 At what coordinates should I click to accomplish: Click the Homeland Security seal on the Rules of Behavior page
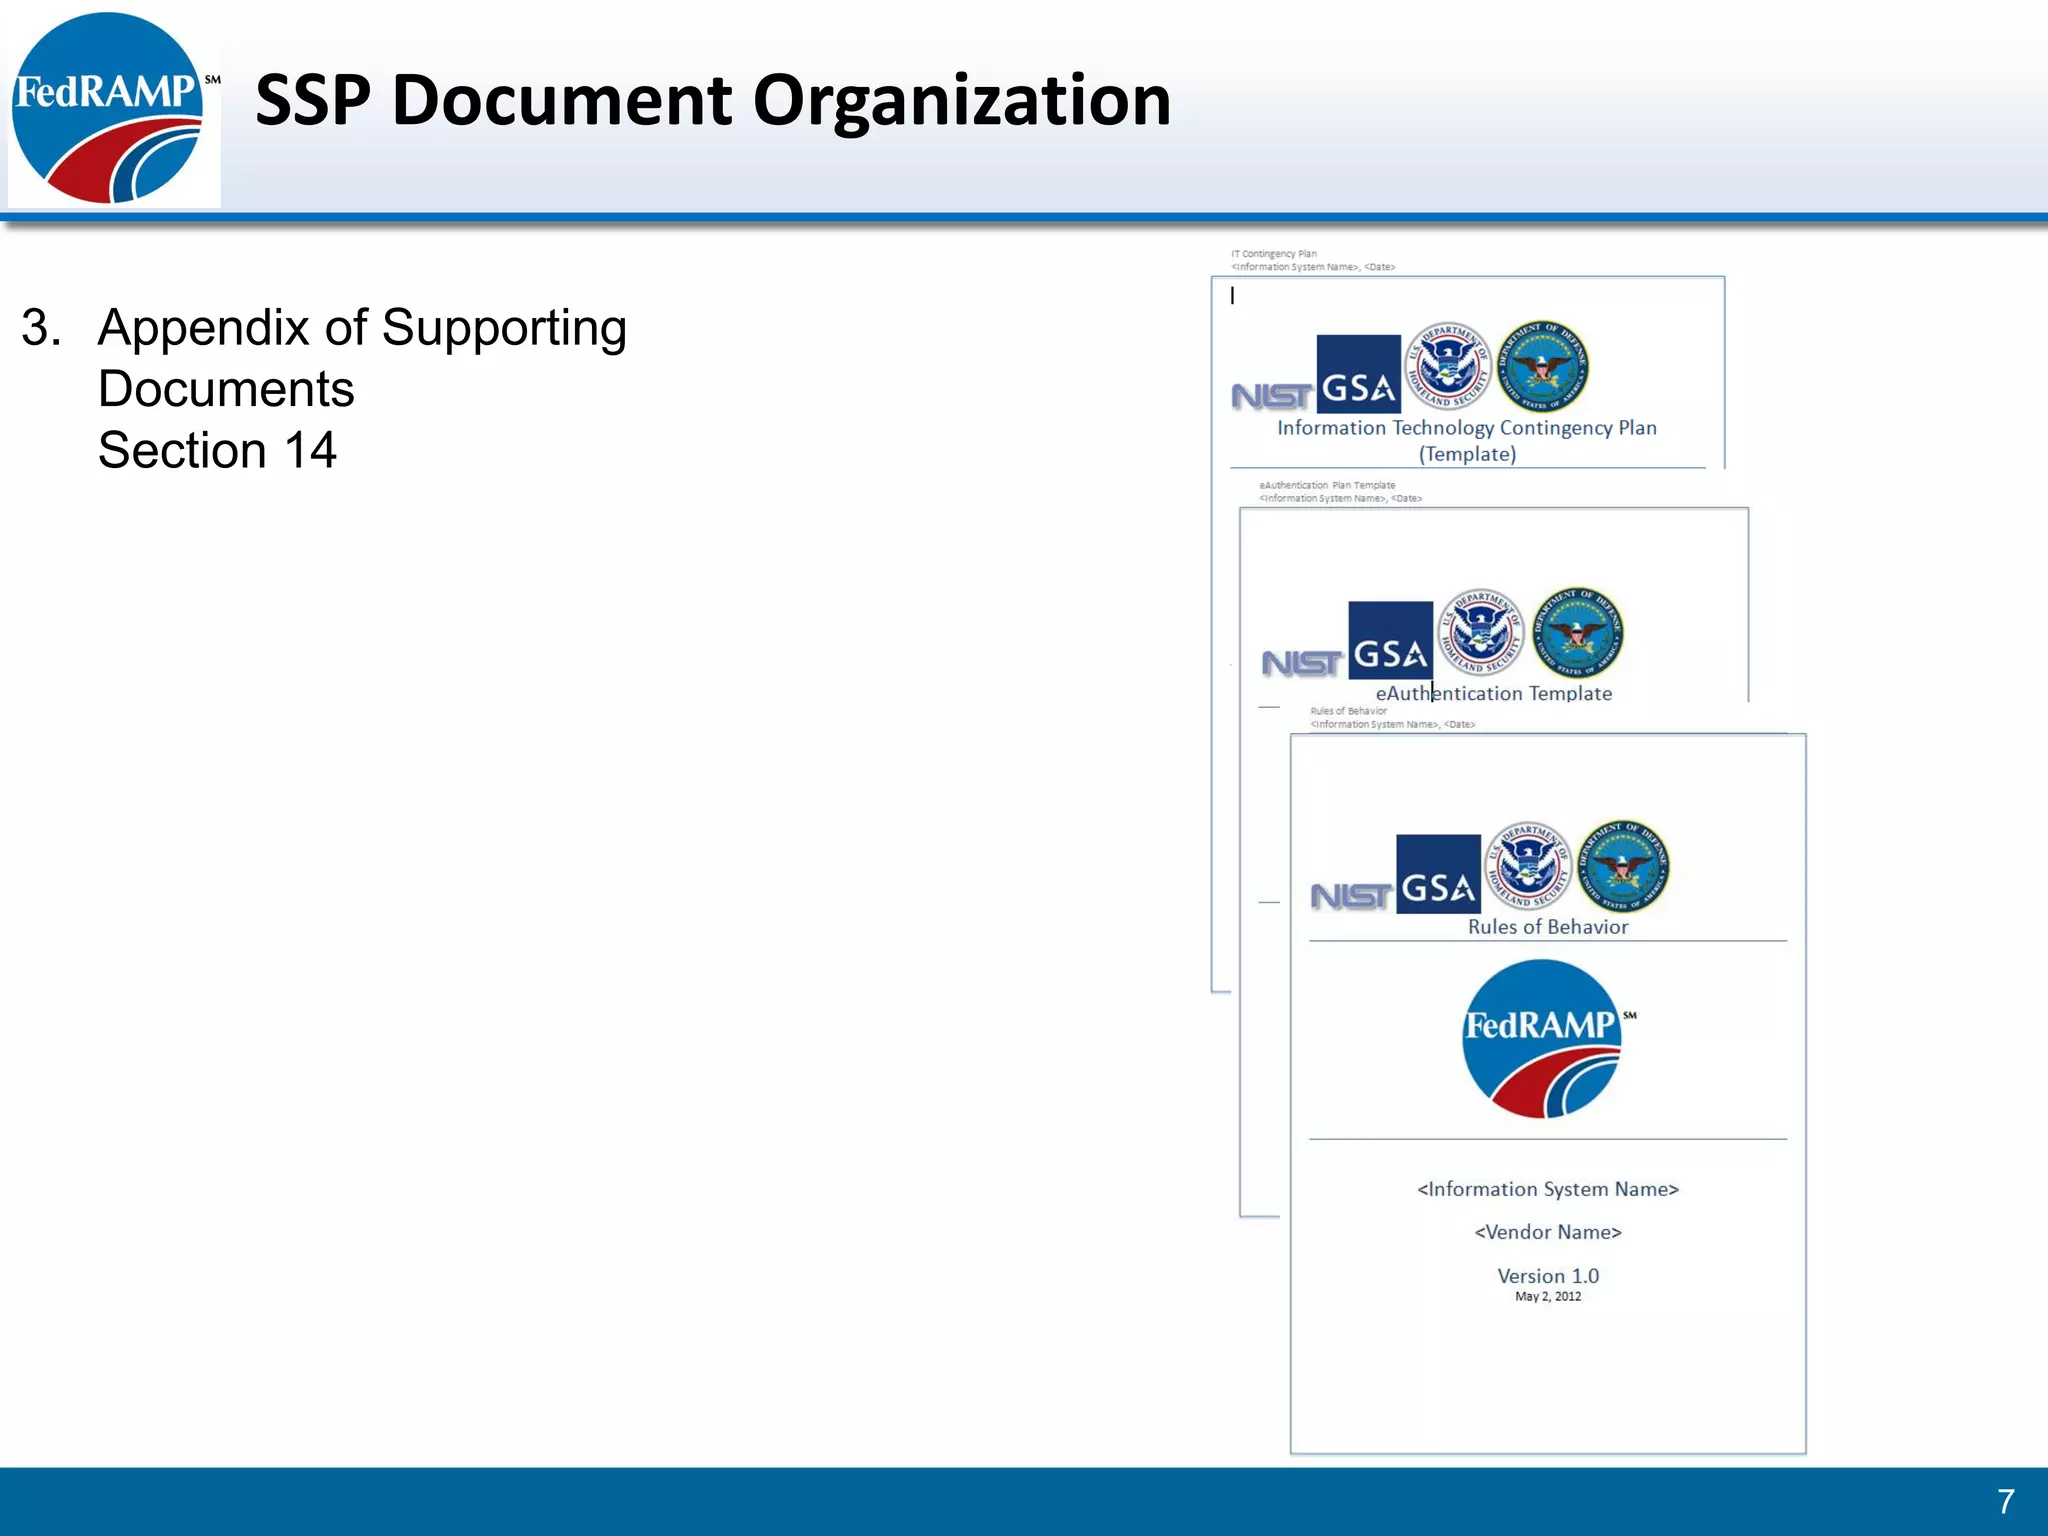point(1528,865)
